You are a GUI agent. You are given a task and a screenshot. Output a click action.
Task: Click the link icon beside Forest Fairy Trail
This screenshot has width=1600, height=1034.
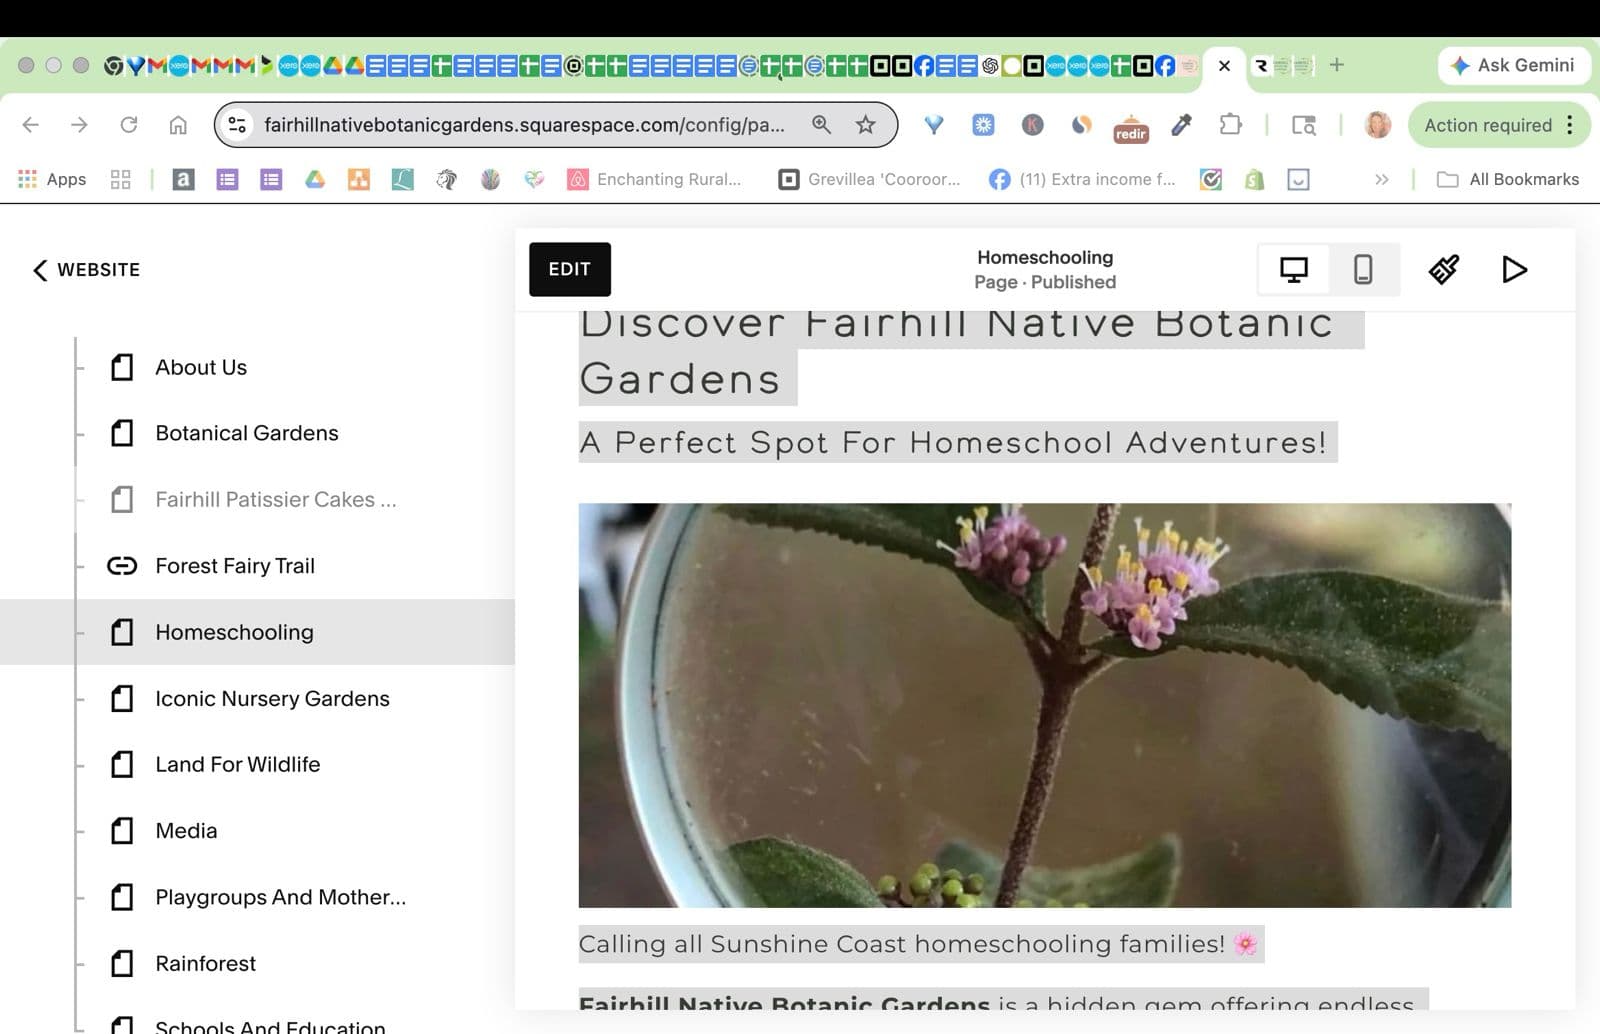122,566
